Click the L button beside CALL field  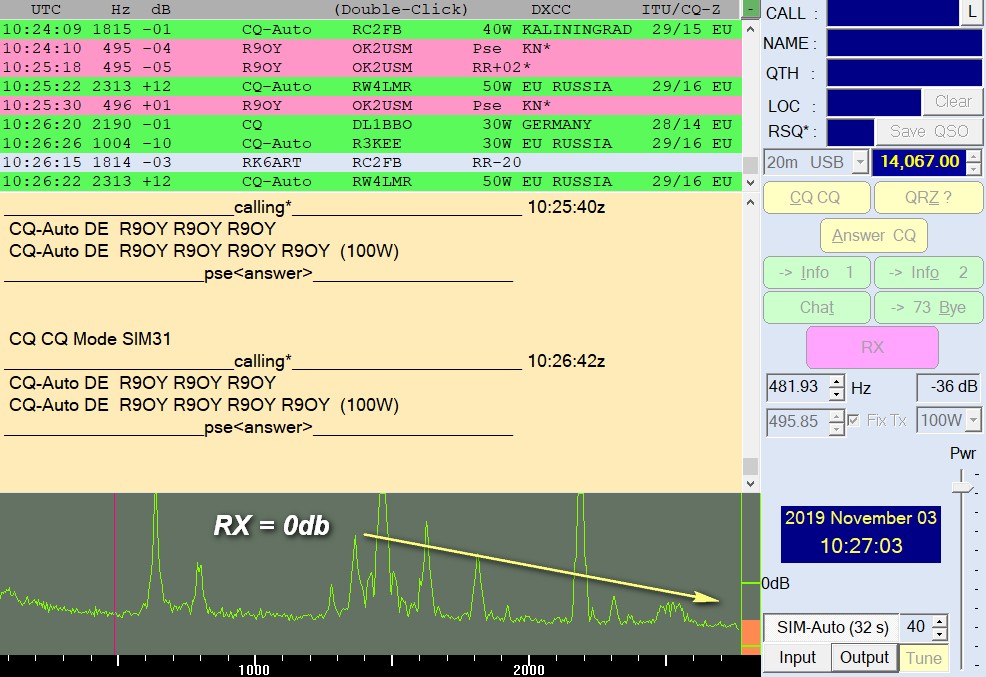pyautogui.click(x=972, y=13)
